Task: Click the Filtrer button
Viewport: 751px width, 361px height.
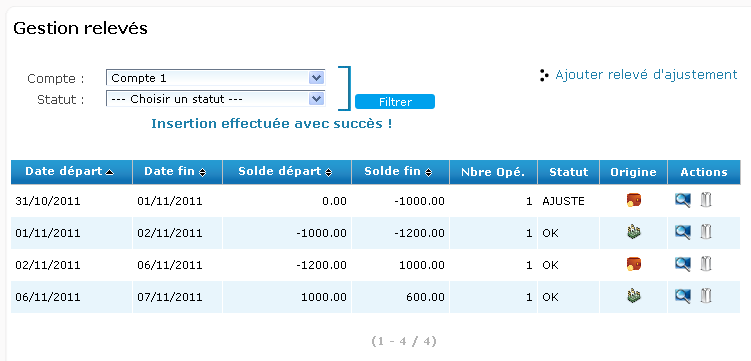Action: [395, 102]
